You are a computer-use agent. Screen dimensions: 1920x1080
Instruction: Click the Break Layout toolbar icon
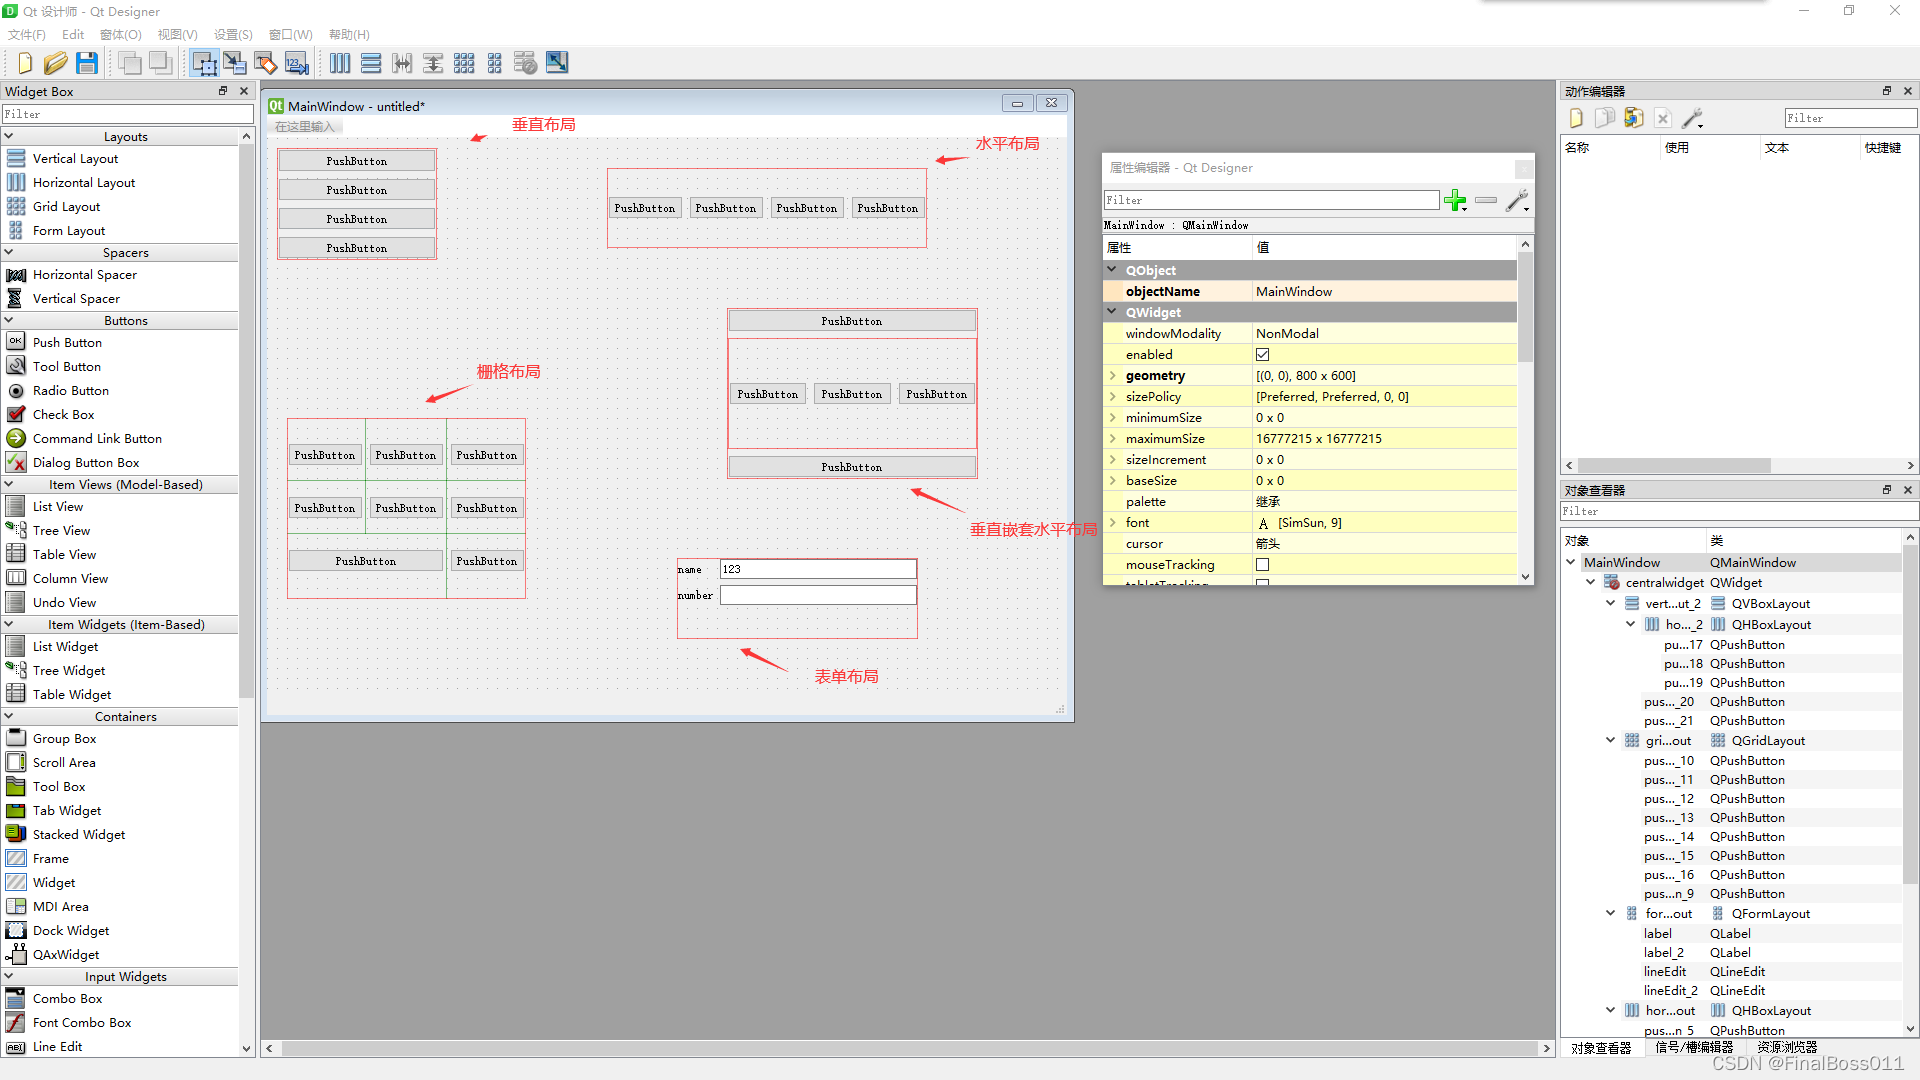tap(526, 63)
